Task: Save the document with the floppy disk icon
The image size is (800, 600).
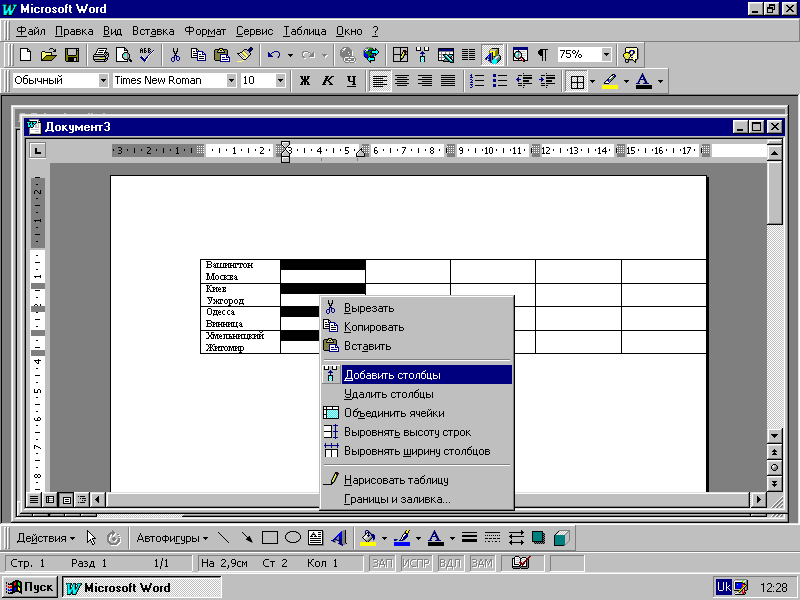Action: [72, 55]
